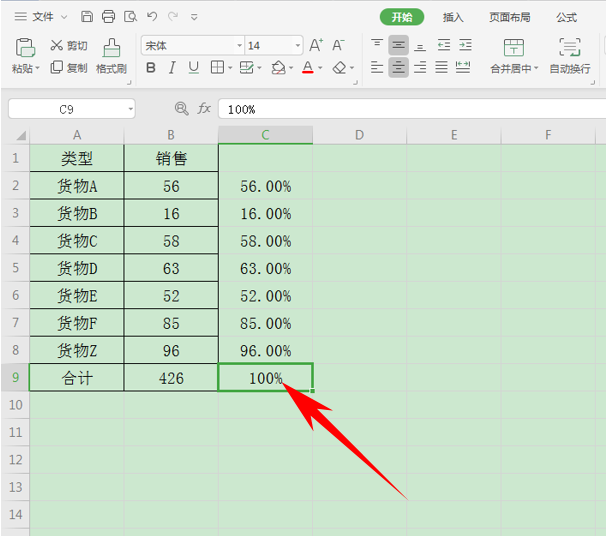Screen dimensions: 607x536
Task: Open the 文件 menu
Action: pyautogui.click(x=43, y=17)
